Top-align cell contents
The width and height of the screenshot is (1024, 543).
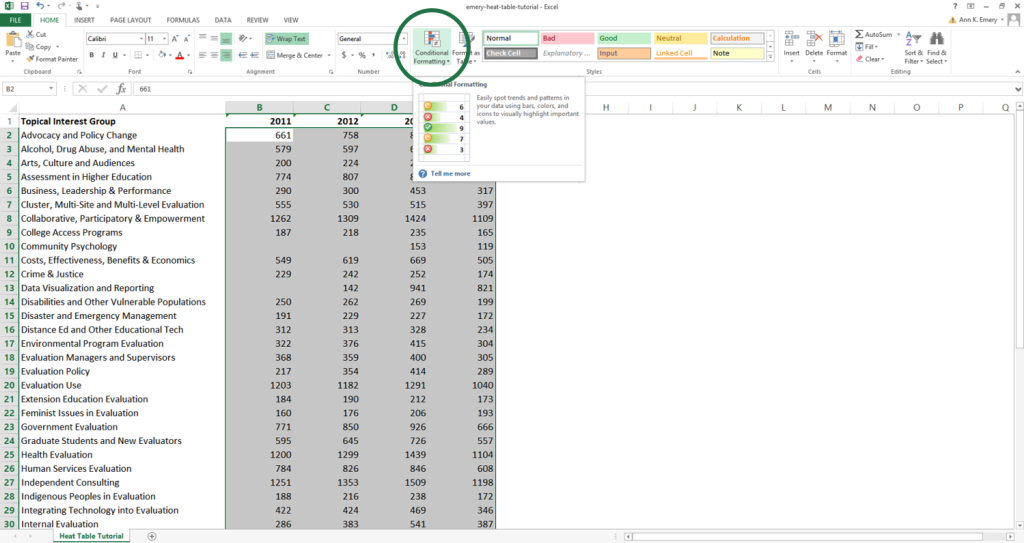pyautogui.click(x=202, y=39)
